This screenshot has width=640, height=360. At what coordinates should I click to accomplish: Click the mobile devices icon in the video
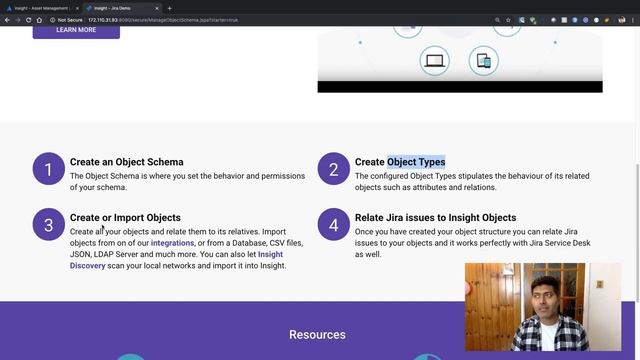(484, 61)
